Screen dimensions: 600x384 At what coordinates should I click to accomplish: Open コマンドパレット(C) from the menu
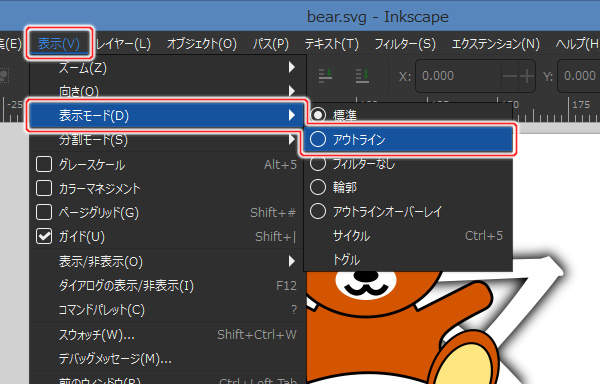point(168,310)
